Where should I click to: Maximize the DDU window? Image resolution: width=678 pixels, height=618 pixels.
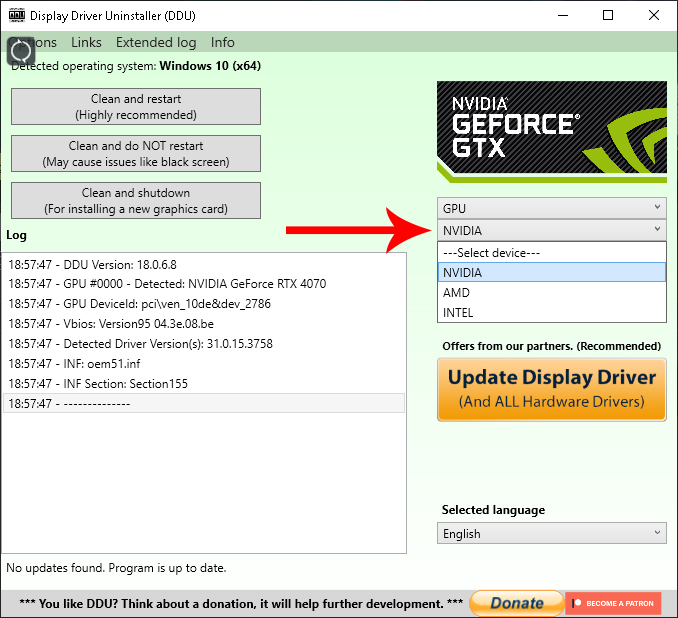[x=608, y=16]
